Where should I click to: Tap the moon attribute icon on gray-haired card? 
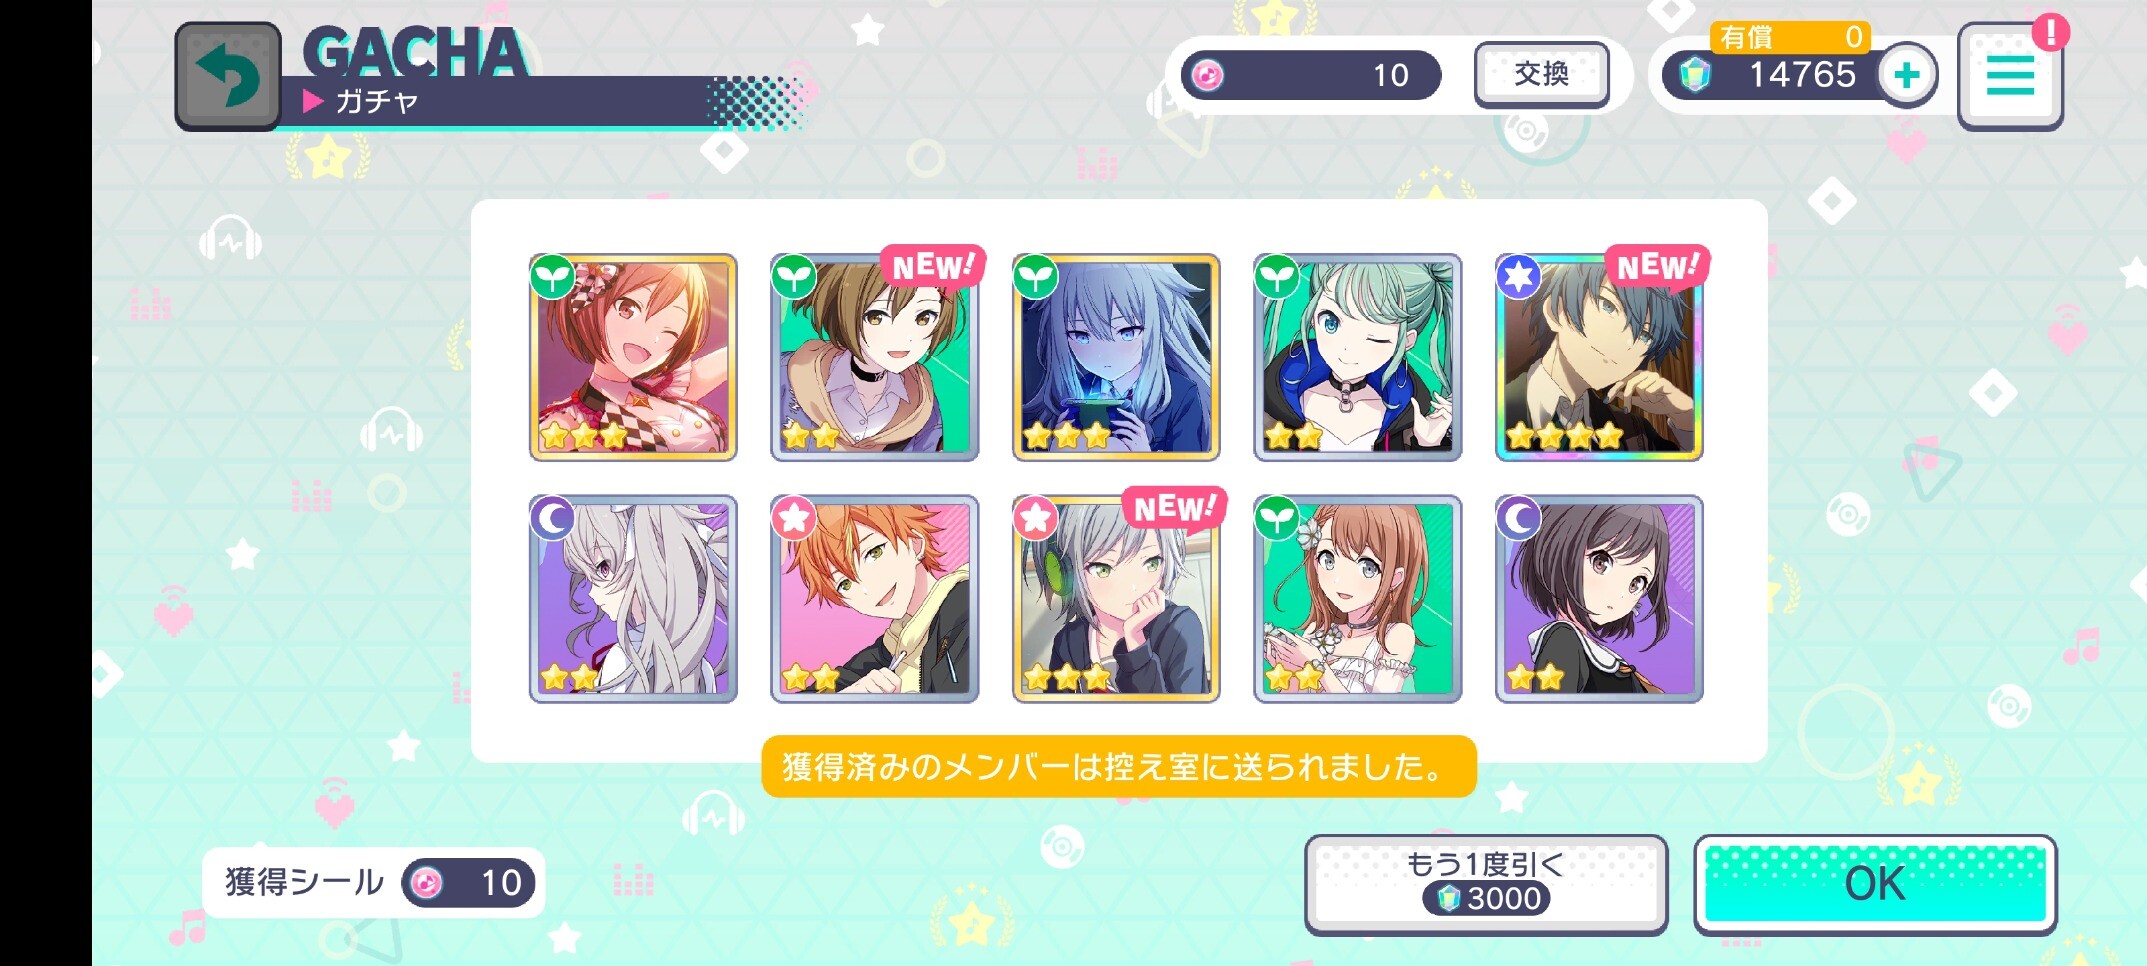tap(551, 518)
